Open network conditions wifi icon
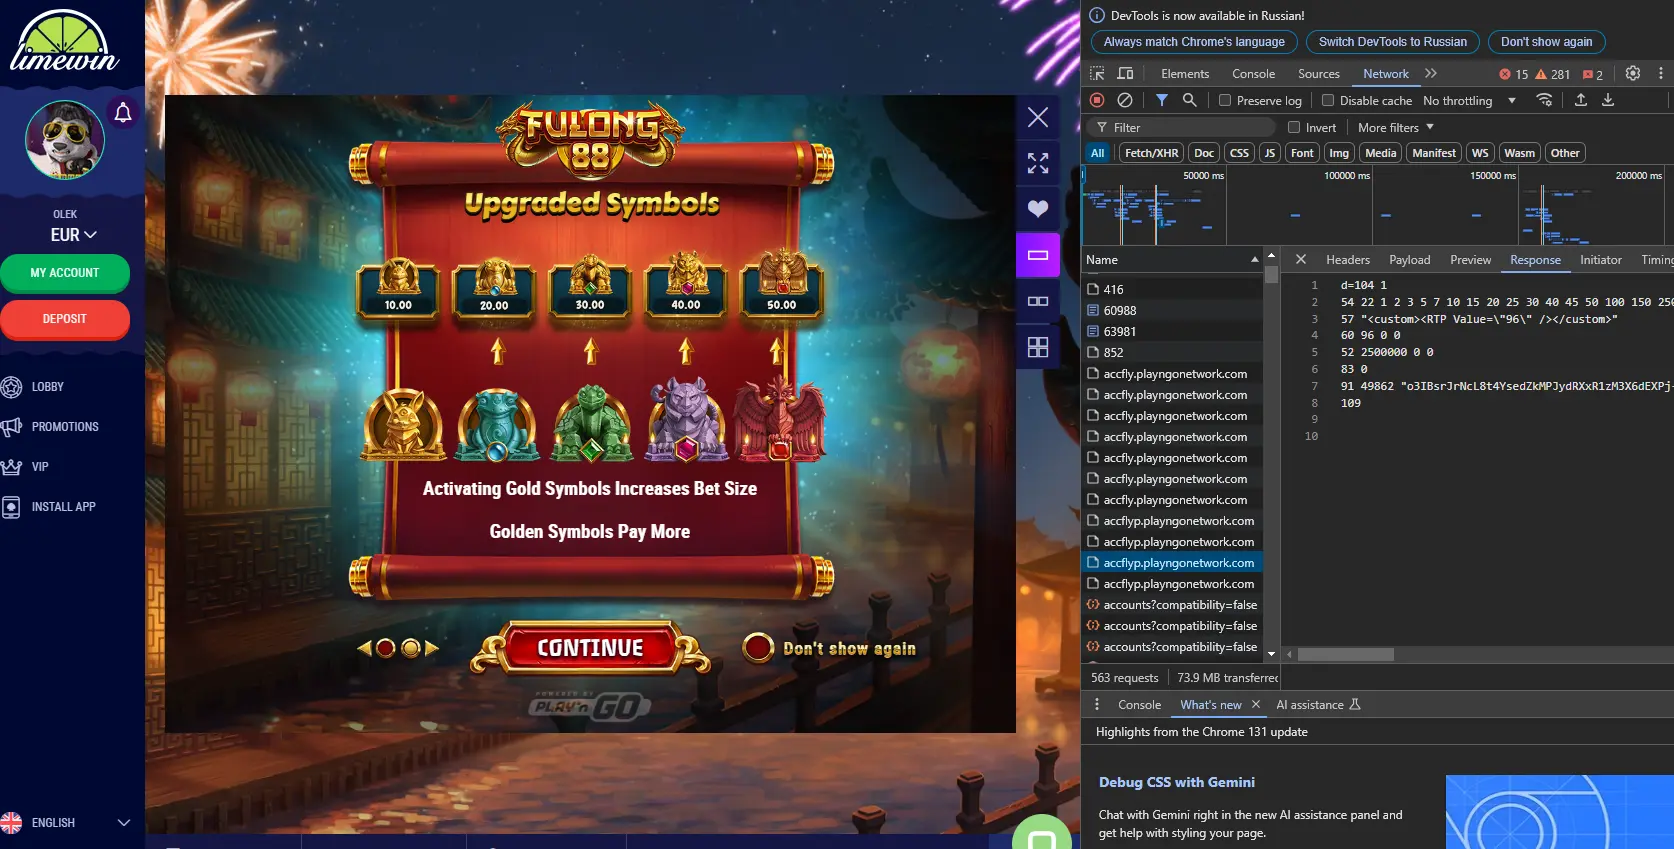Image resolution: width=1674 pixels, height=849 pixels. point(1545,100)
